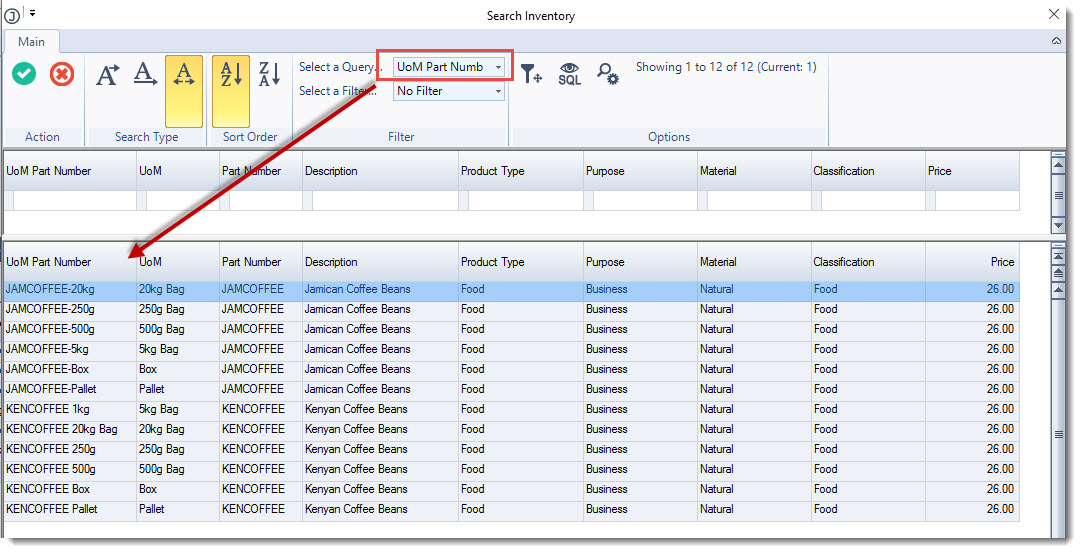This screenshot has width=1081, height=553.
Task: Click the Classification filter input field
Action: tap(873, 201)
